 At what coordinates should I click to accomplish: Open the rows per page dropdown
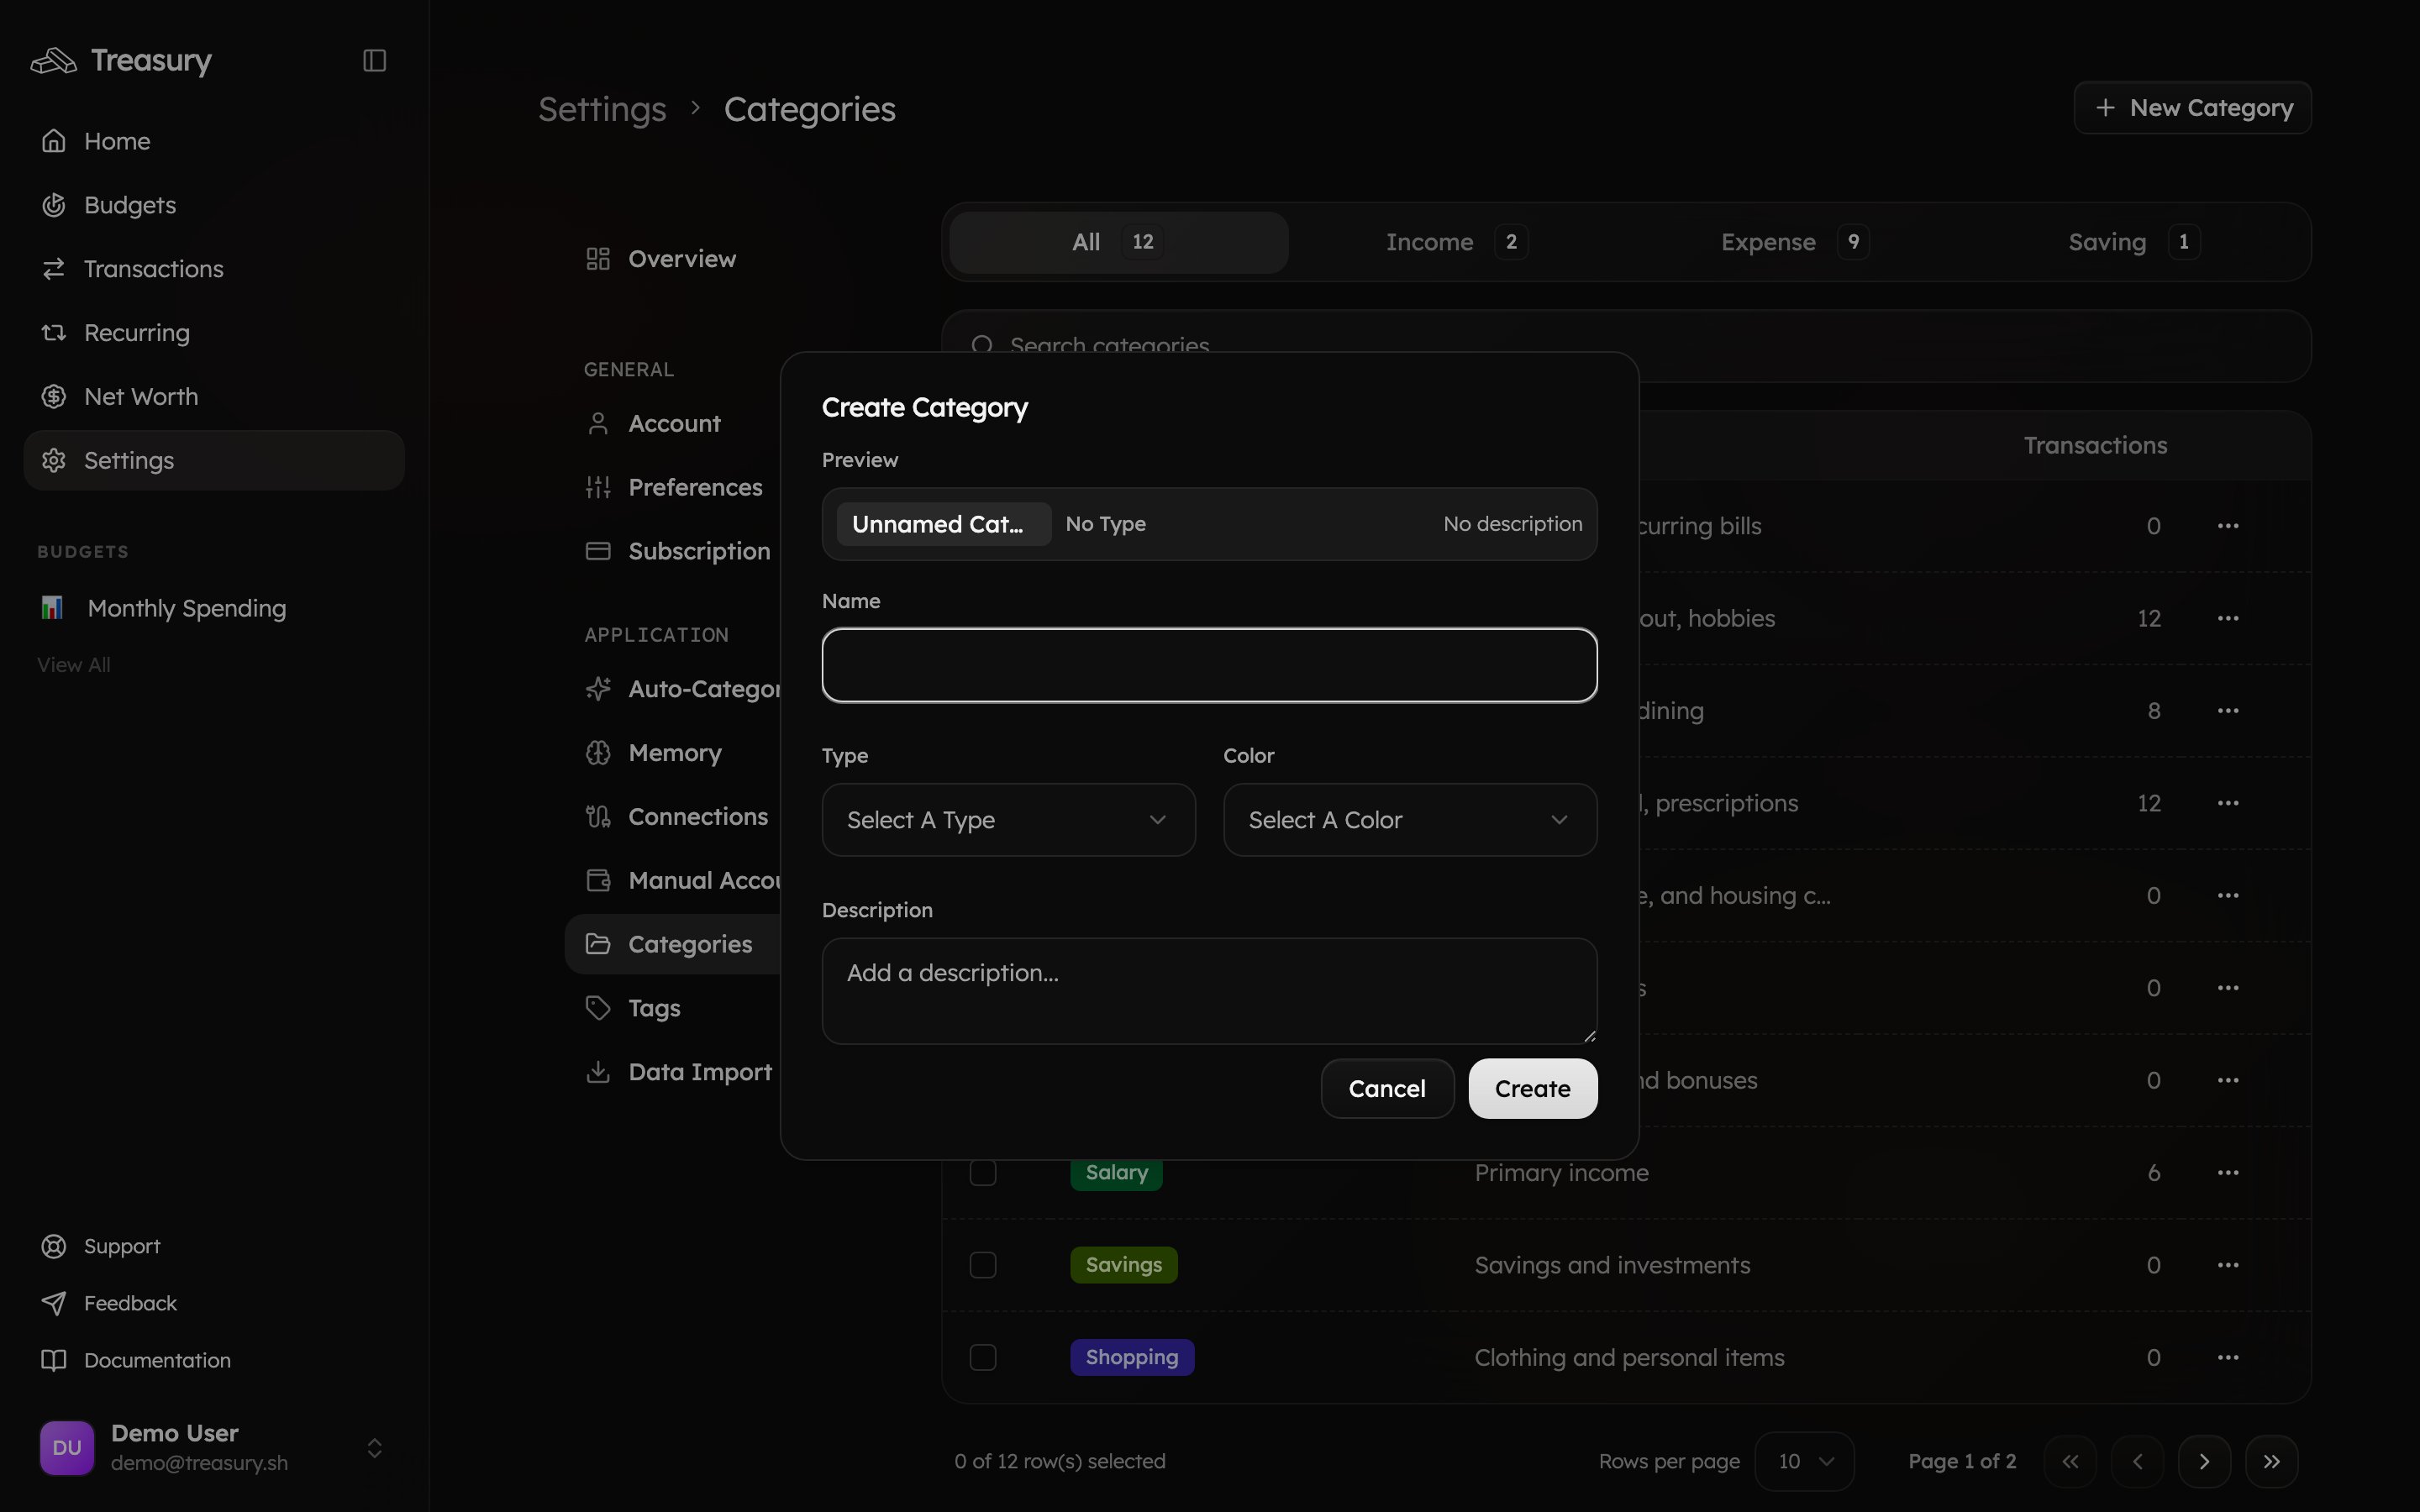1804,1462
